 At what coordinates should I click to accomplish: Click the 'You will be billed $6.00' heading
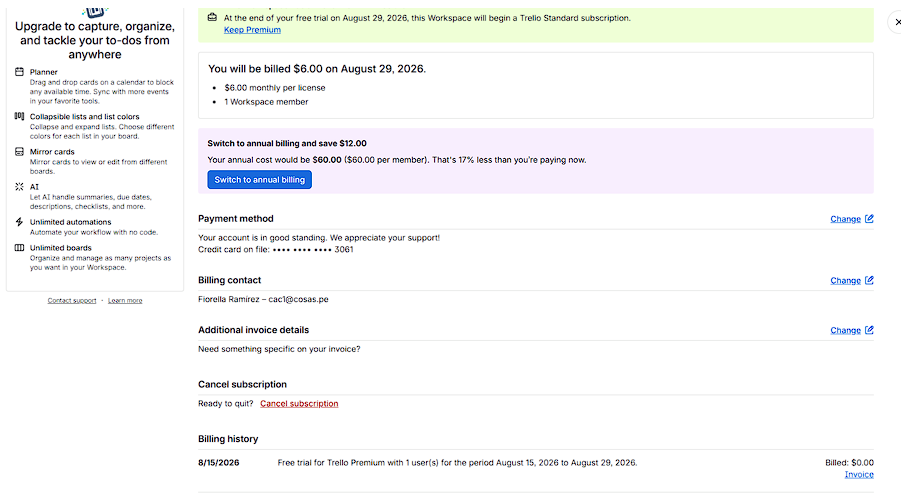(317, 68)
